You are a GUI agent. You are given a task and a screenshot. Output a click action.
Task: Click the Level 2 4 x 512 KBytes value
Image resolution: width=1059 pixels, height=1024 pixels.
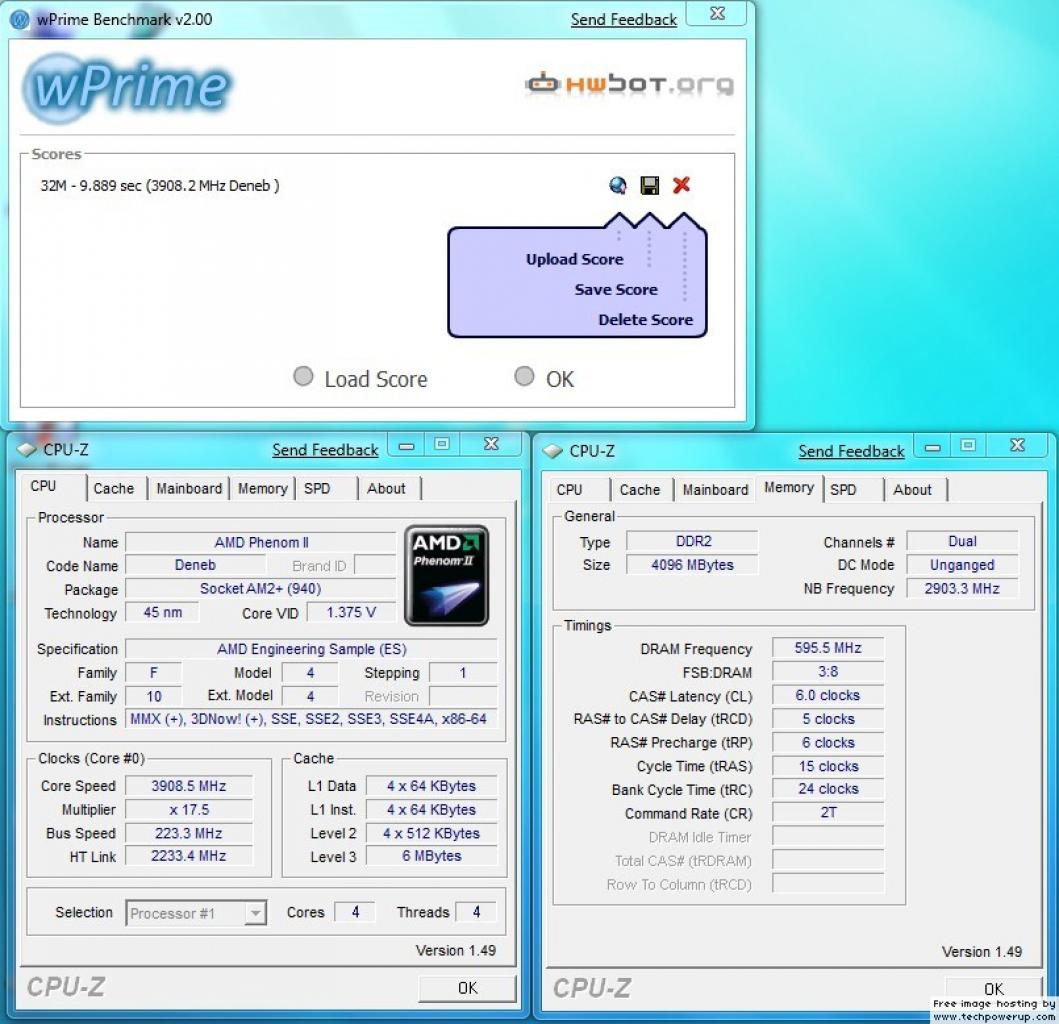tap(432, 834)
